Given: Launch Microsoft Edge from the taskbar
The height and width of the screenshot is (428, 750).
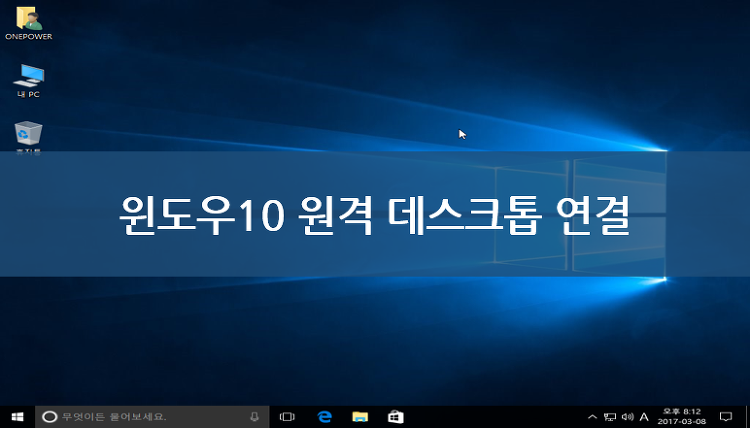Looking at the screenshot, I should [x=324, y=417].
